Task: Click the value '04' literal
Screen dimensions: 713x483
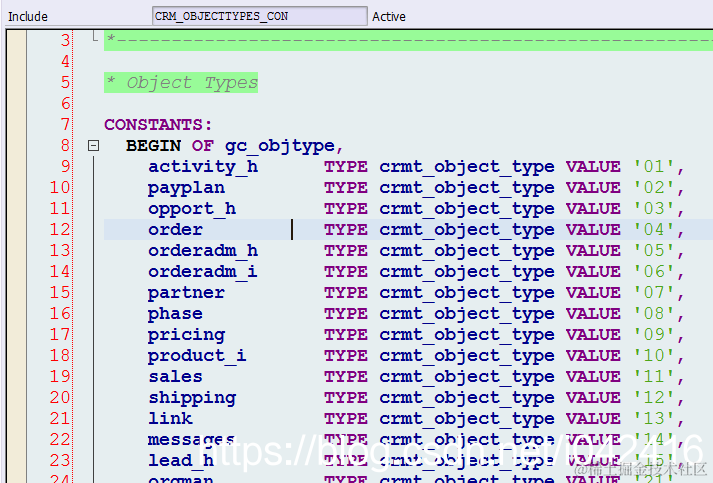Action: [654, 230]
